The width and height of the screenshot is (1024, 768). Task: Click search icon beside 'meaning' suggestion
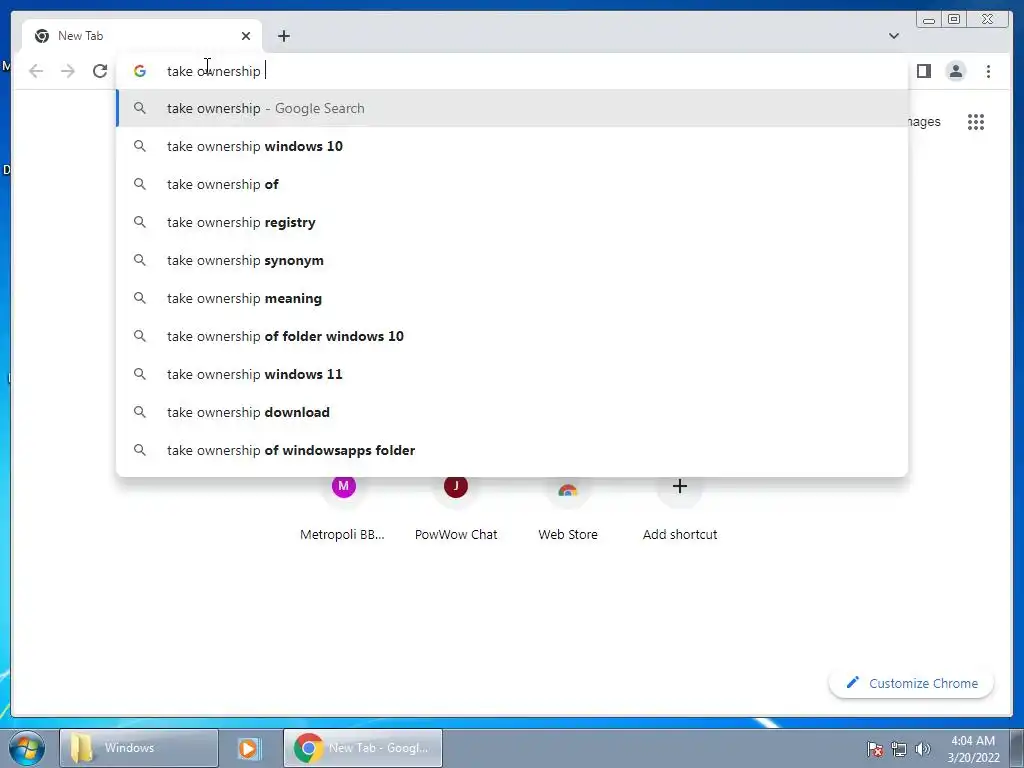coord(140,298)
